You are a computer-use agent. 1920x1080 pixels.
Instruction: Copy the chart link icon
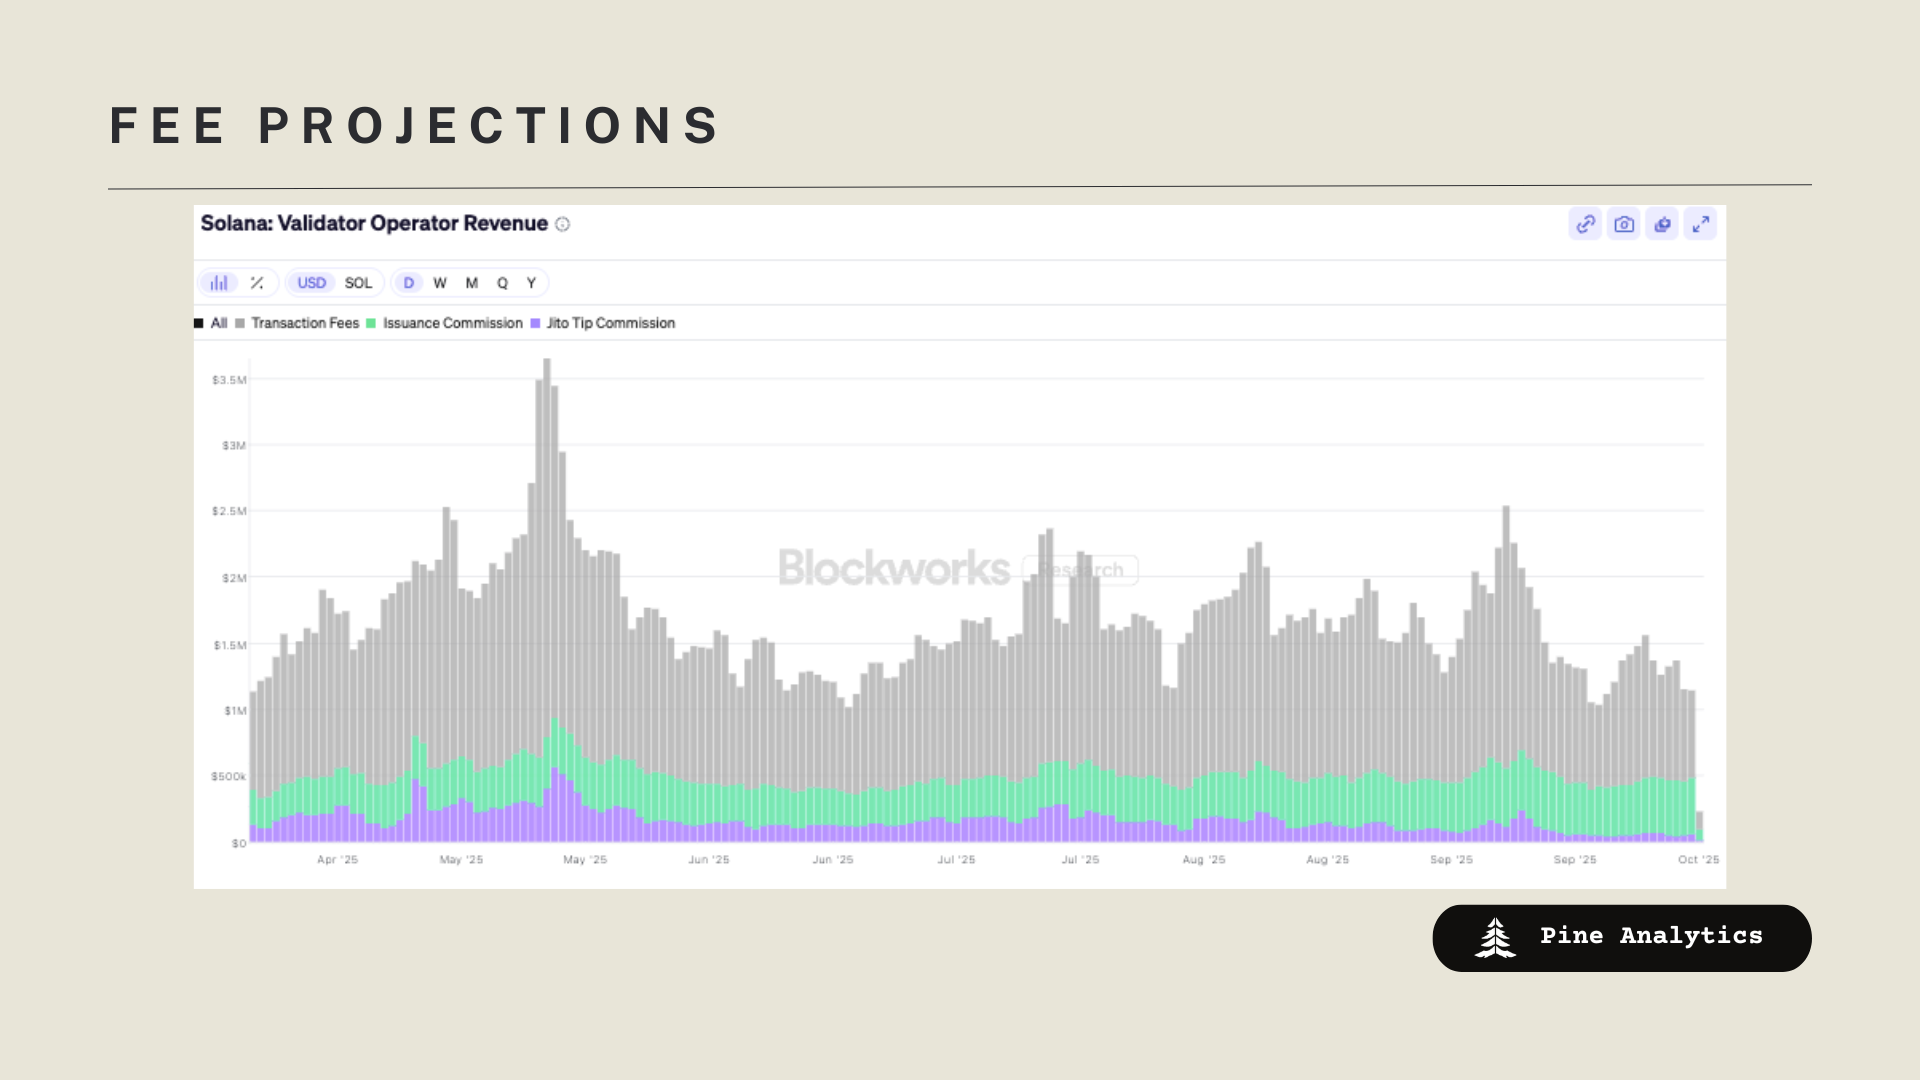1585,224
